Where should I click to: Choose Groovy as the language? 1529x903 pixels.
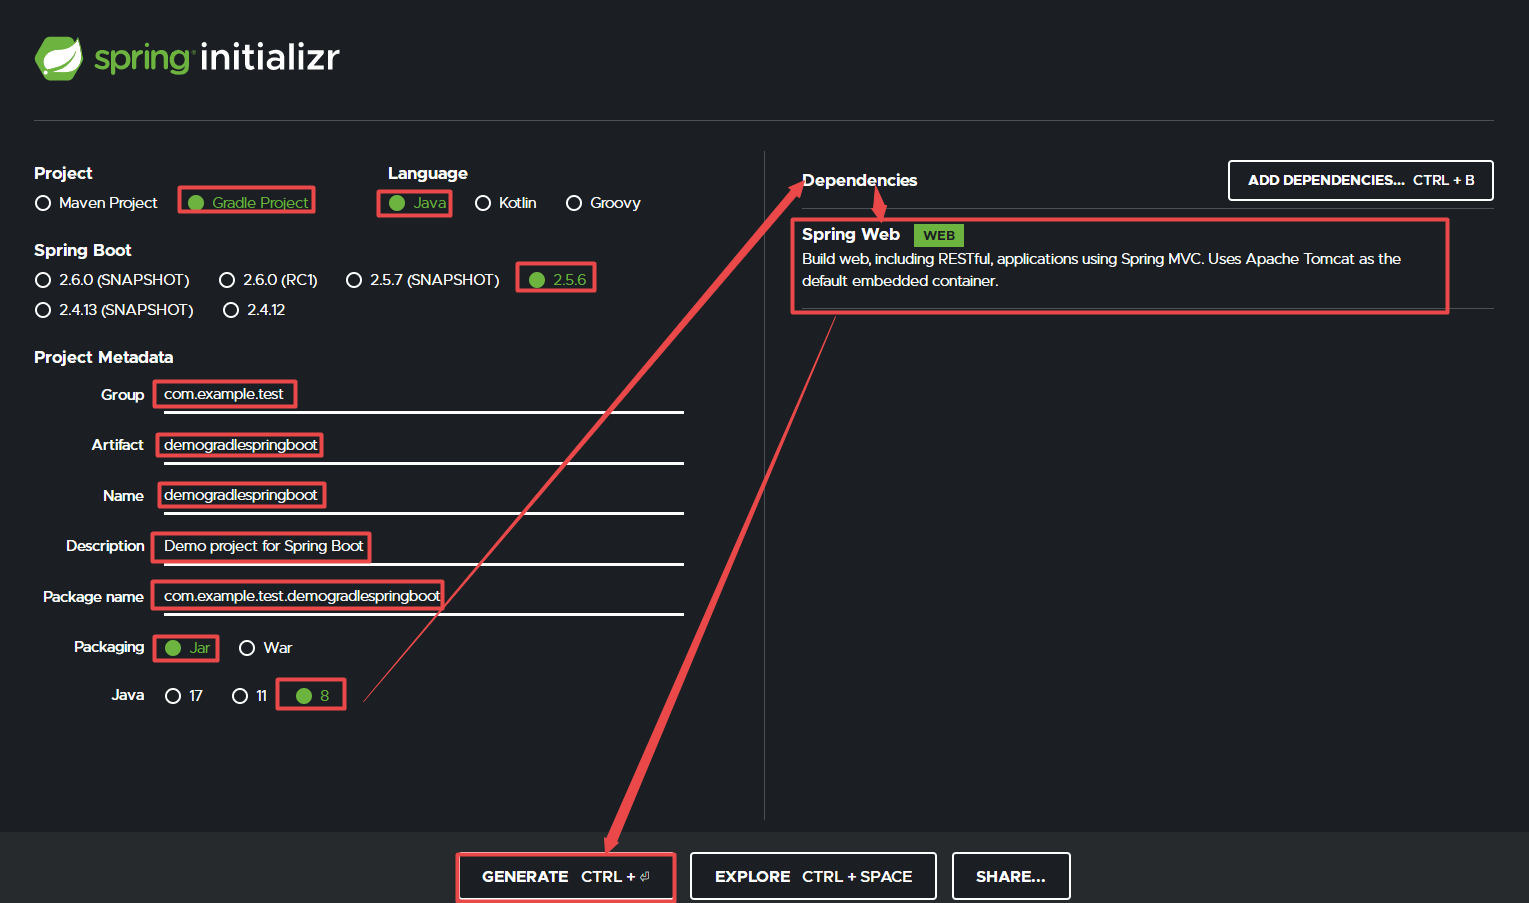pyautogui.click(x=603, y=203)
